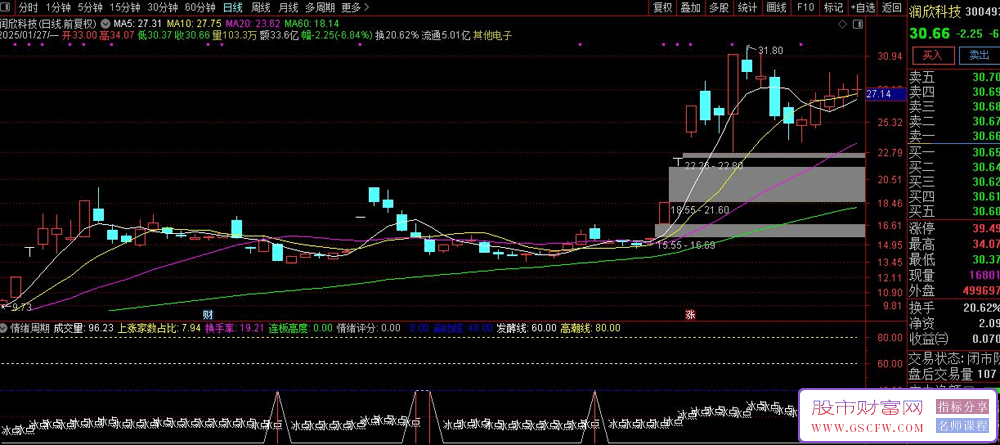Click the 卖五 ask level row
The height and width of the screenshot is (445, 1000).
click(x=953, y=77)
